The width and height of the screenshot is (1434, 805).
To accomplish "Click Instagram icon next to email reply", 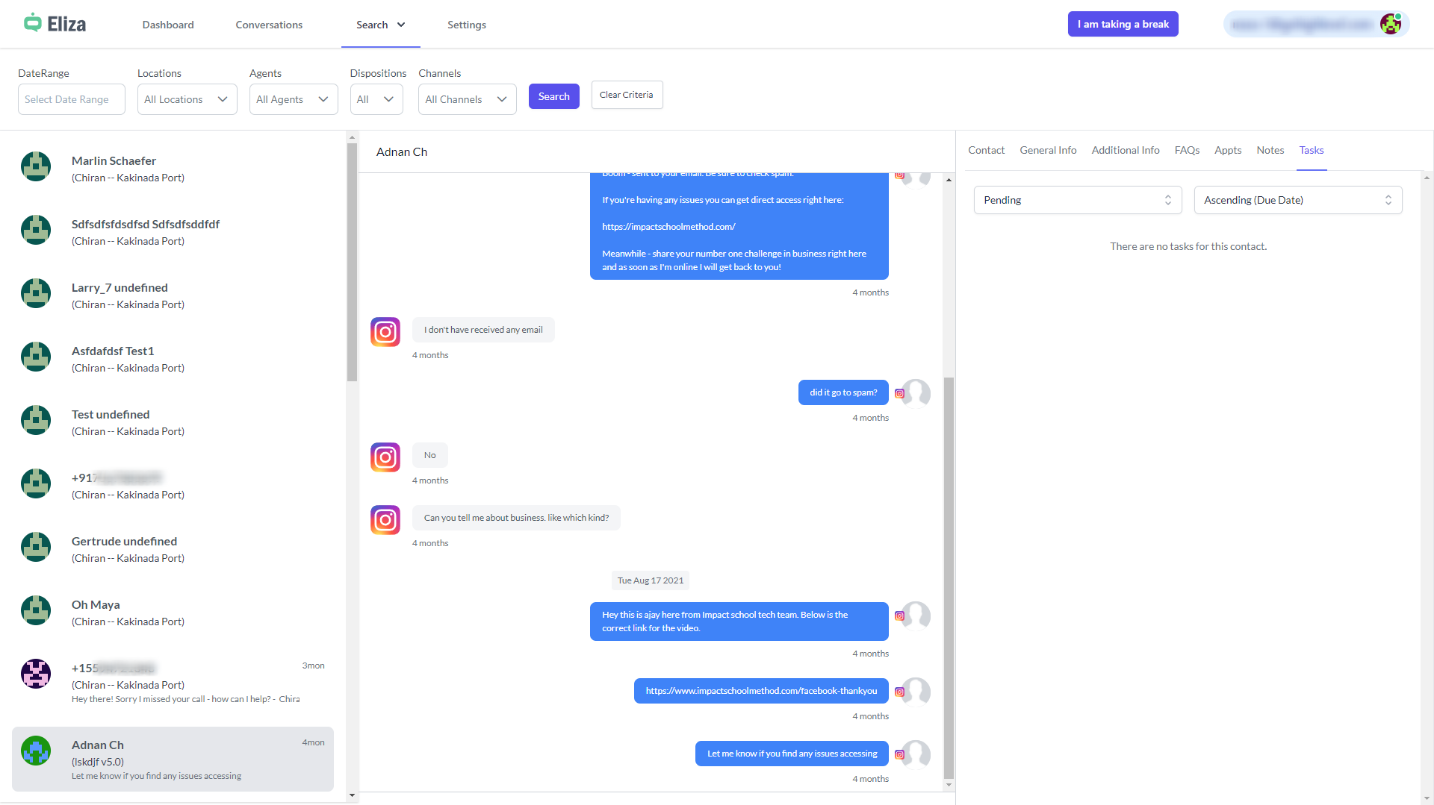I will [386, 332].
